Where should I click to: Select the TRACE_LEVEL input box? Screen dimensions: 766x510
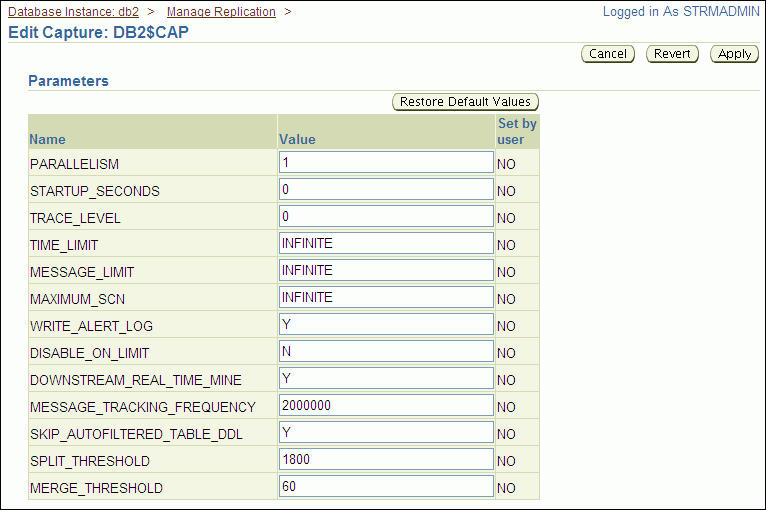(386, 216)
